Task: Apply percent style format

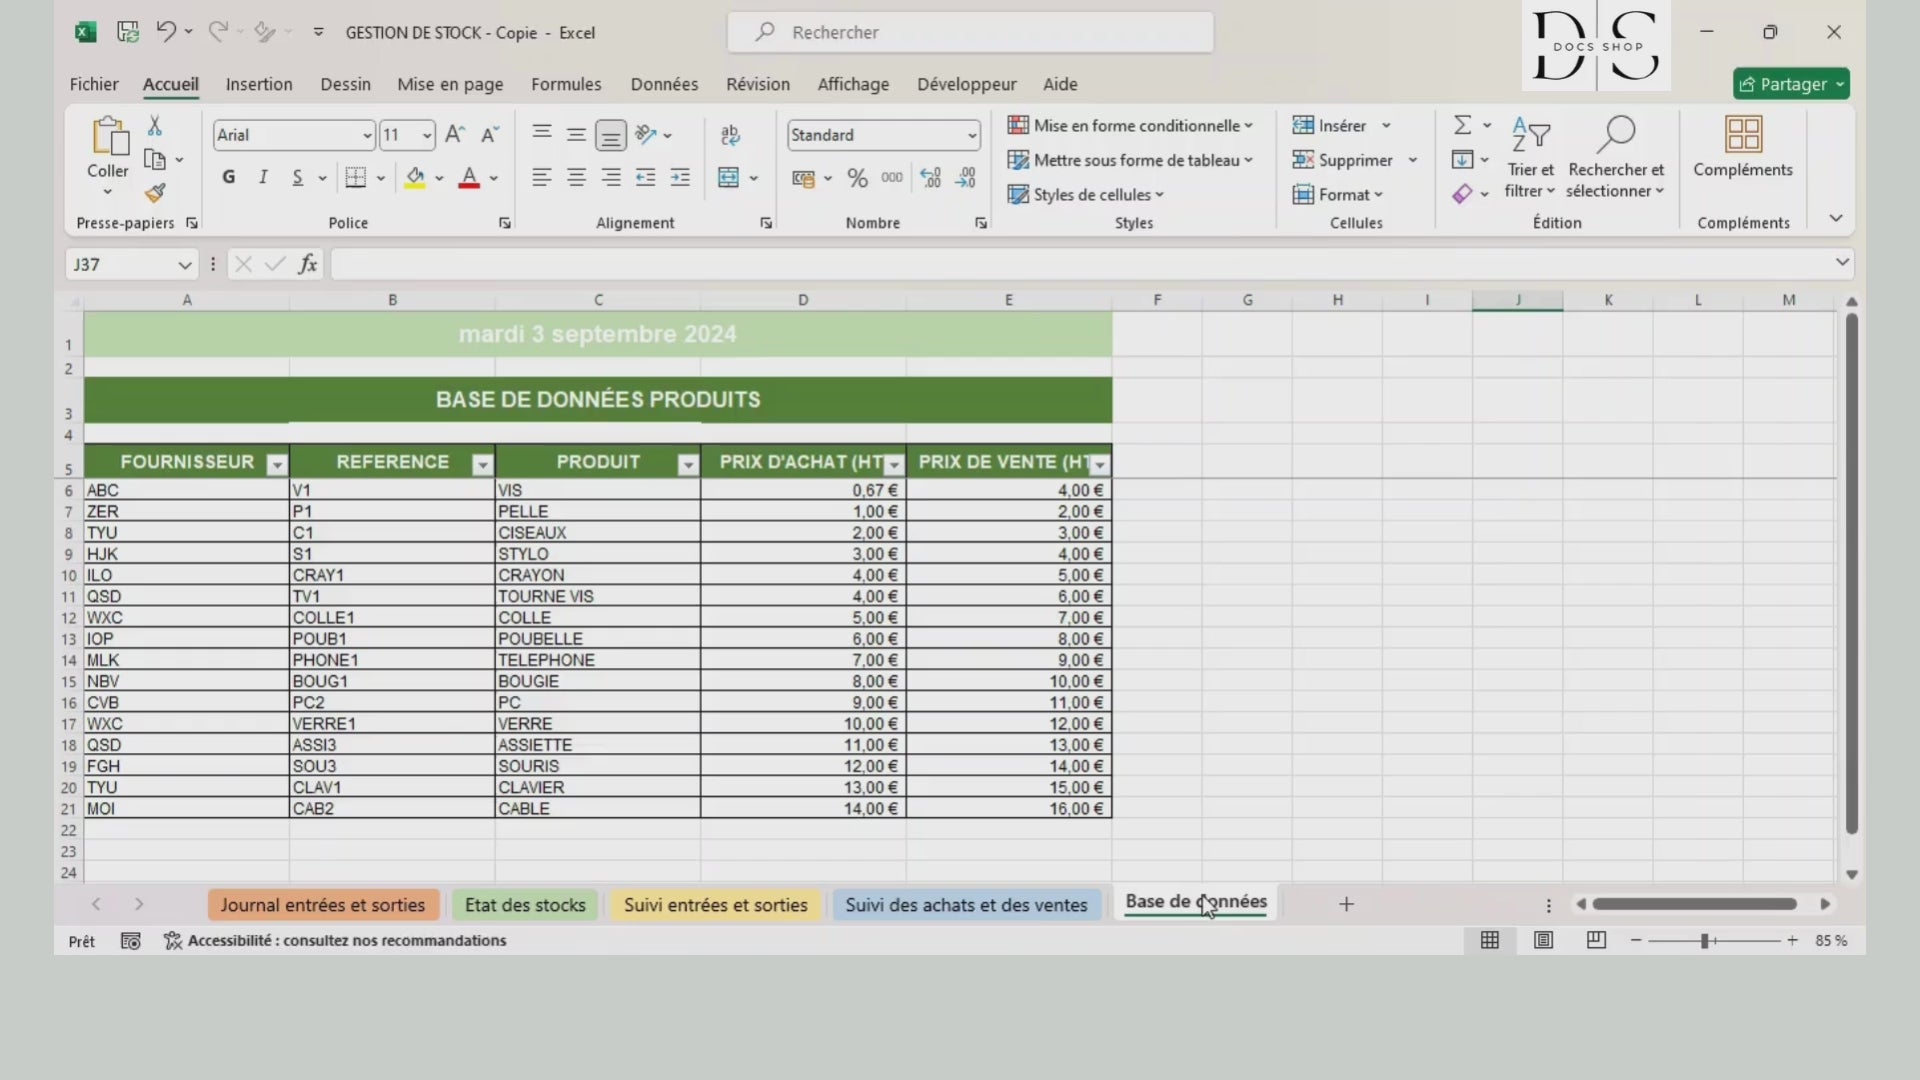Action: [x=857, y=178]
